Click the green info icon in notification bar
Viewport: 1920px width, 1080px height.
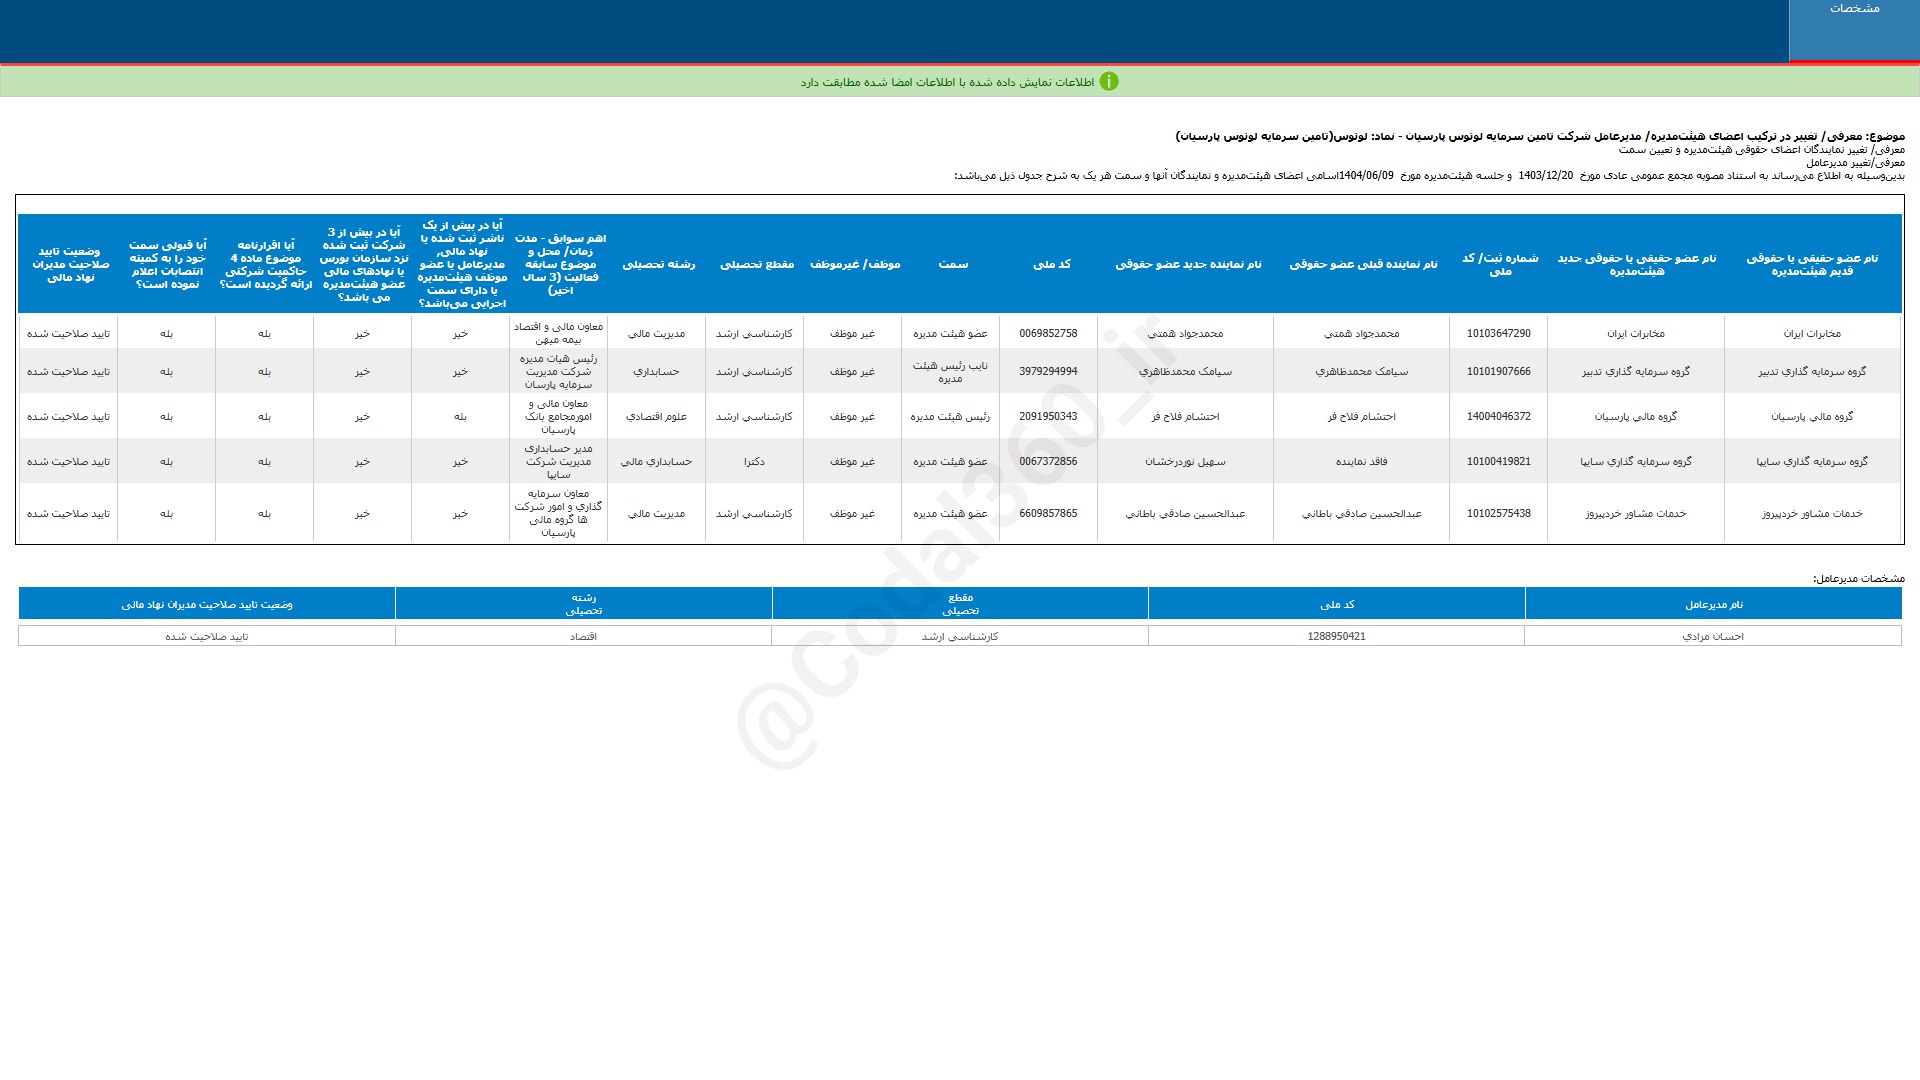click(1108, 82)
